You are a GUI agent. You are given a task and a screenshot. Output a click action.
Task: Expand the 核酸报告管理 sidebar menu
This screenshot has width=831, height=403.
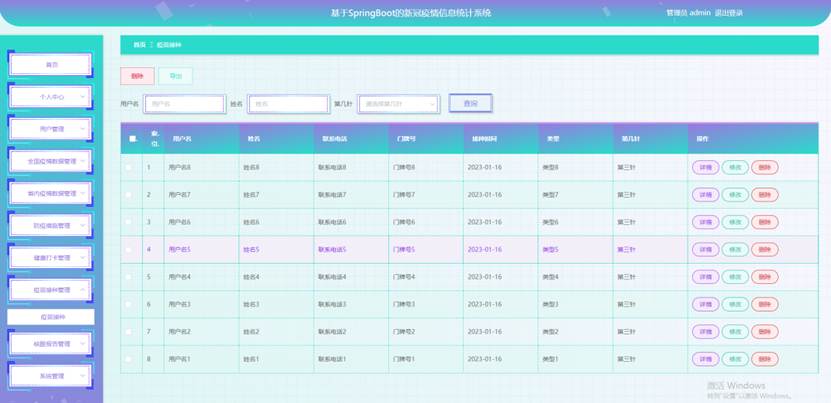[x=51, y=344]
